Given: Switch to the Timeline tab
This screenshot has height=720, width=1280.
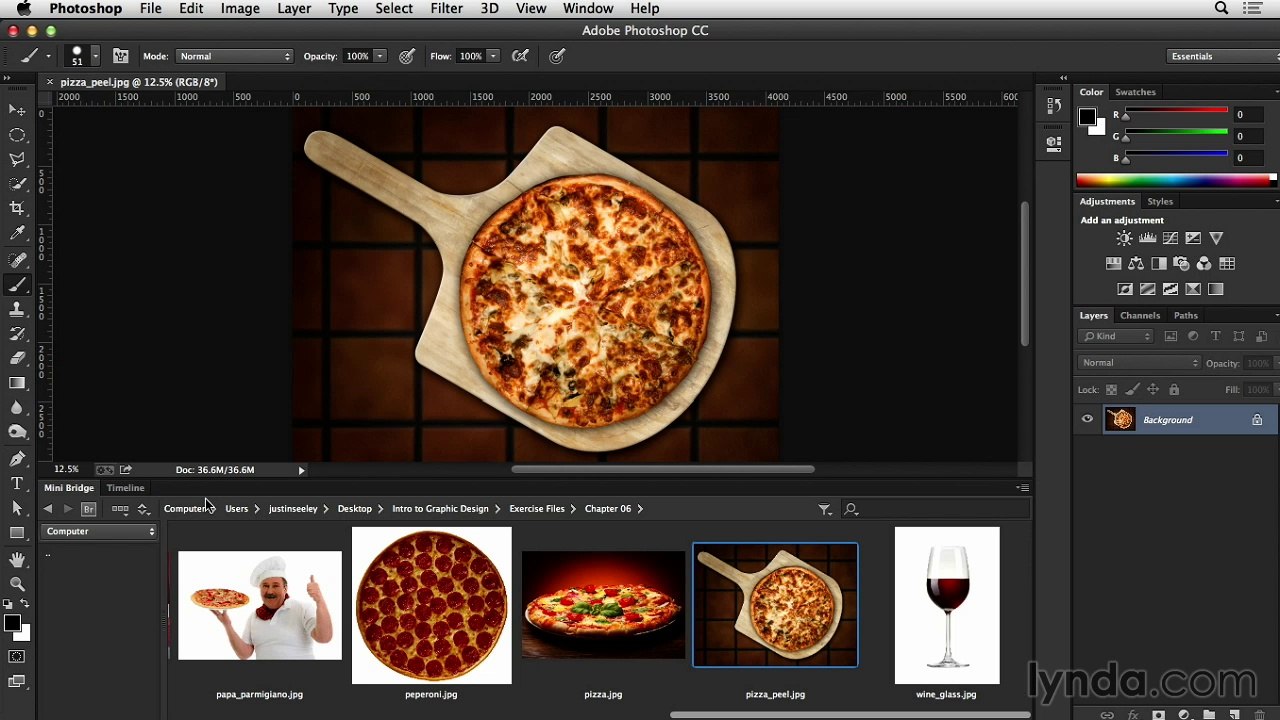Looking at the screenshot, I should 125,488.
